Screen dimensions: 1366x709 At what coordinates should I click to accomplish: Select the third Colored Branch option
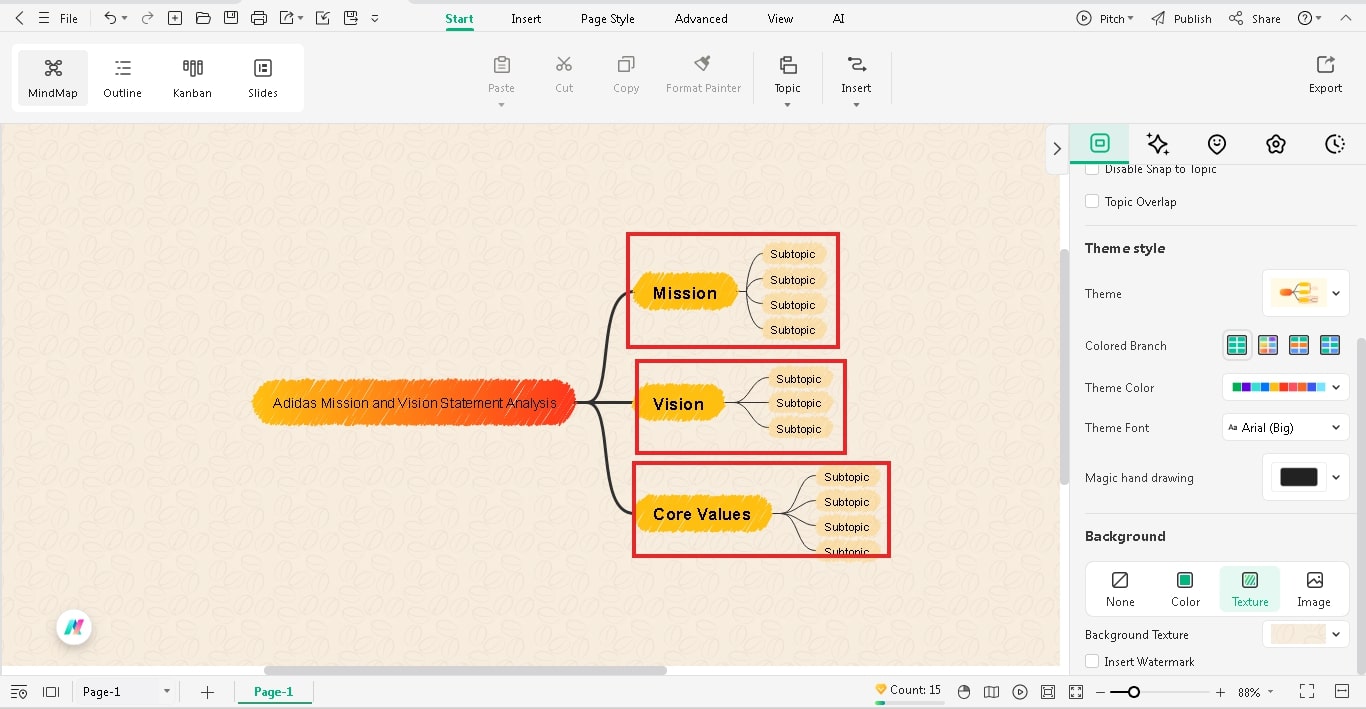point(1299,345)
